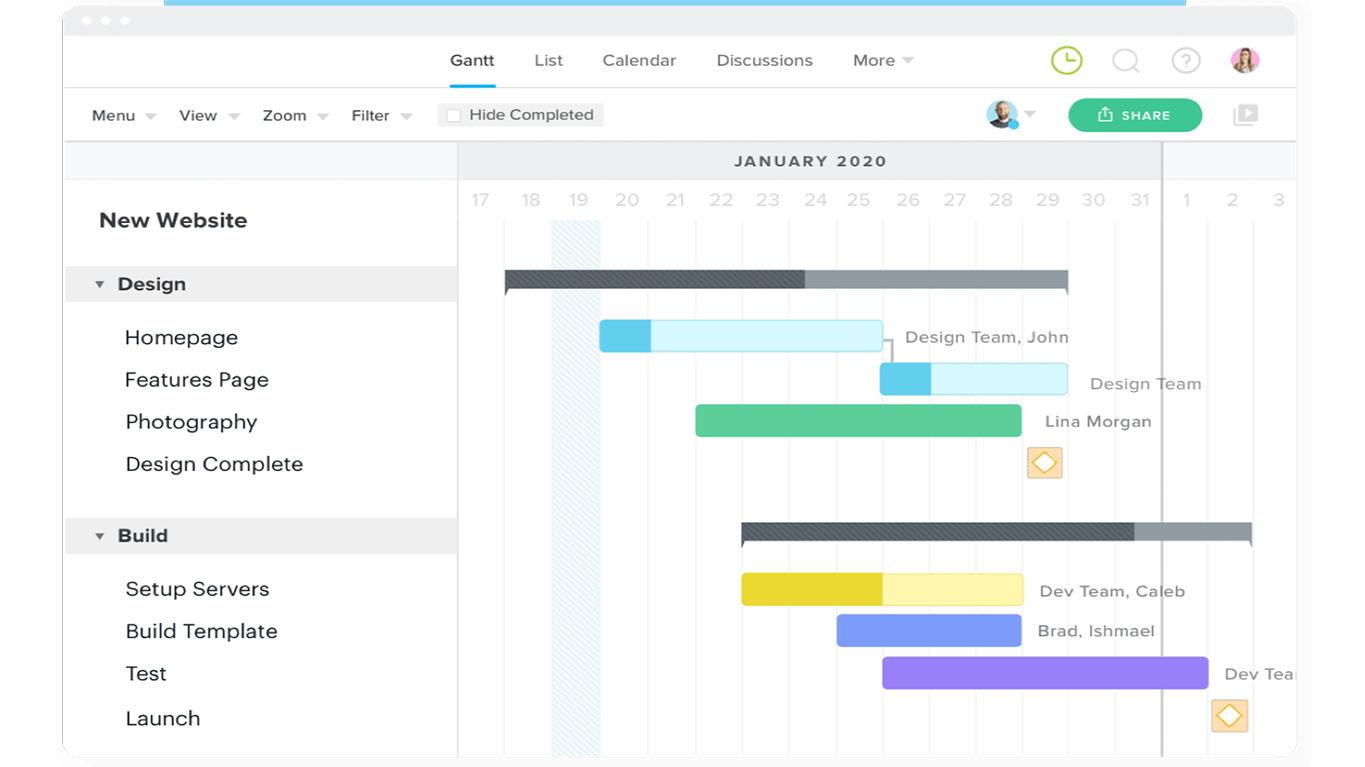Click the green clock time-tracking icon
The width and height of the screenshot is (1365, 767).
click(1067, 61)
